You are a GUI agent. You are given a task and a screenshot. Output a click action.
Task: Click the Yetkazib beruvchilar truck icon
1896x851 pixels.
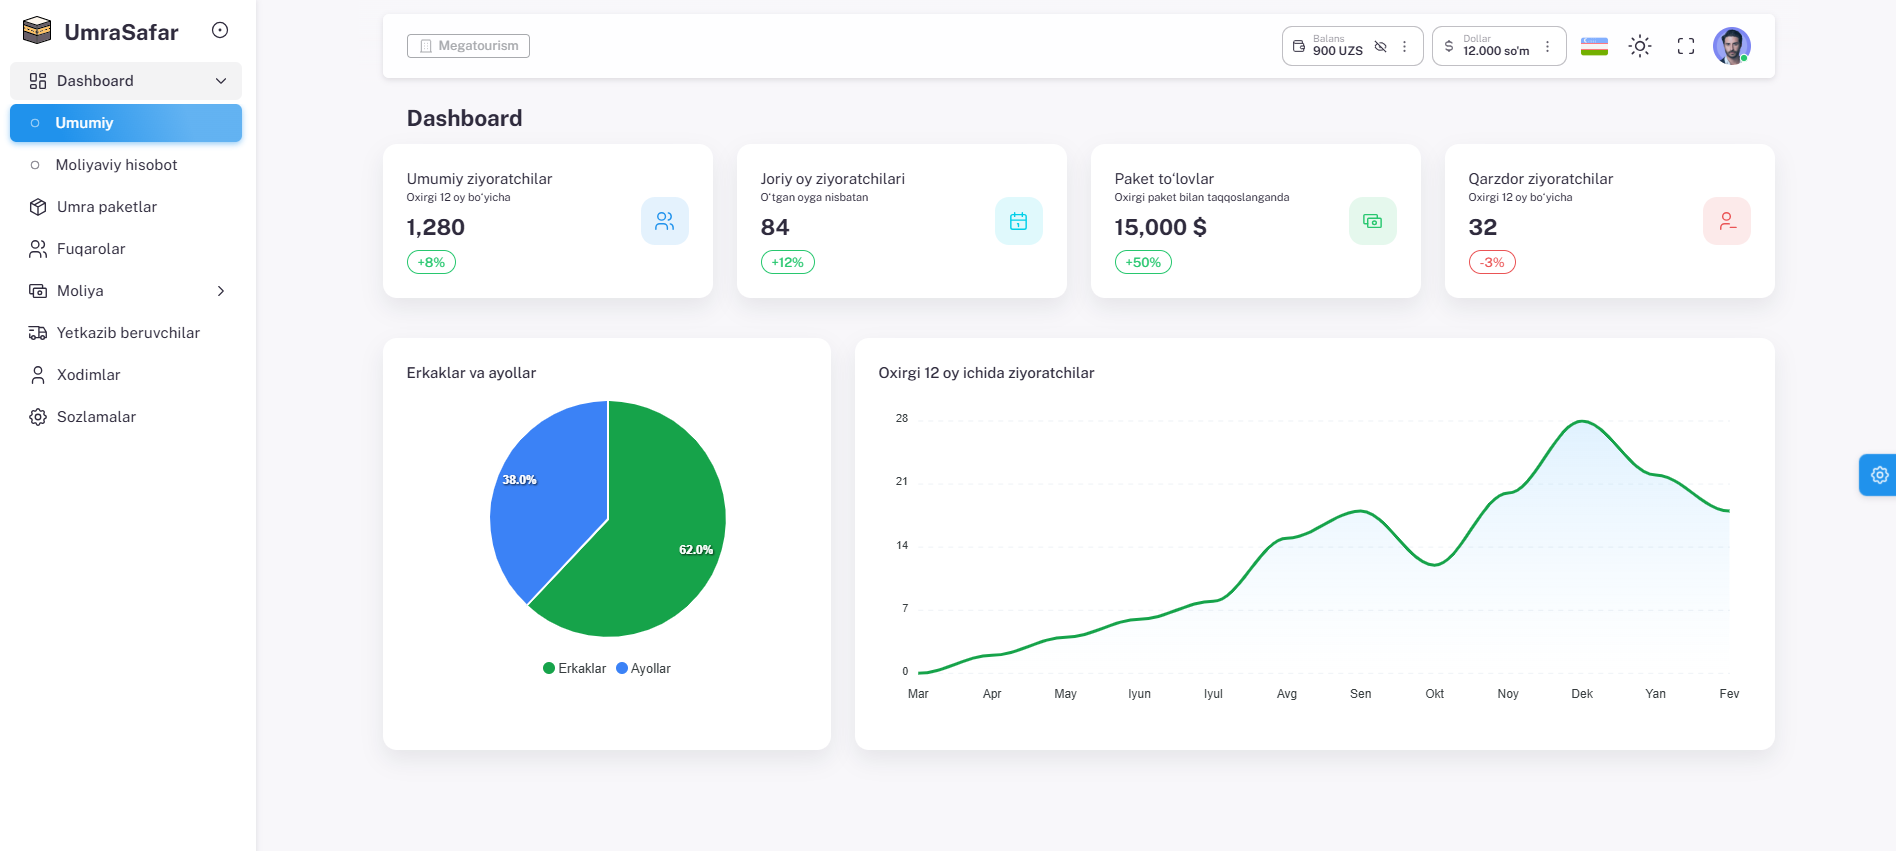click(38, 333)
